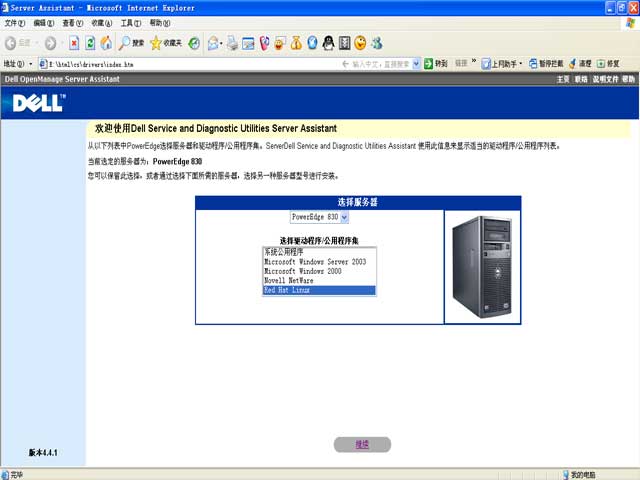Open the 帮助 (Help) menu
Screen dimensions: 640x480
[160, 23]
